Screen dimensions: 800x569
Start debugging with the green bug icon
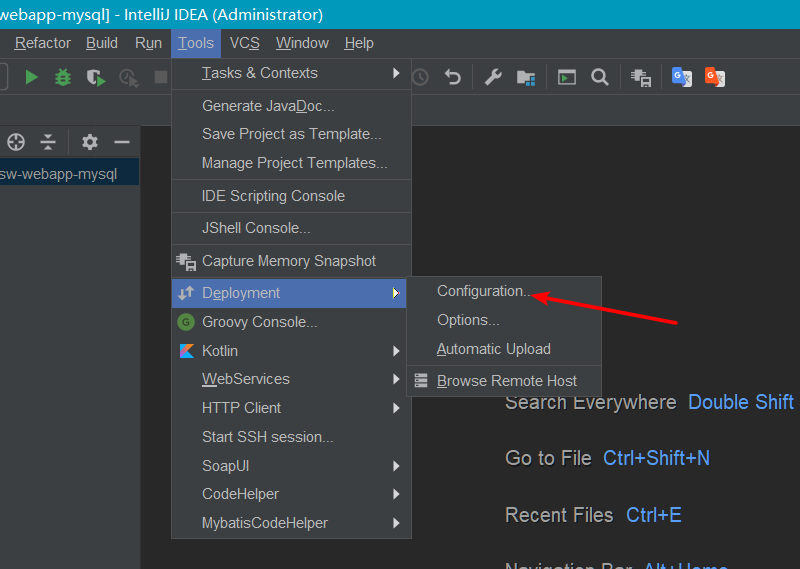[63, 78]
